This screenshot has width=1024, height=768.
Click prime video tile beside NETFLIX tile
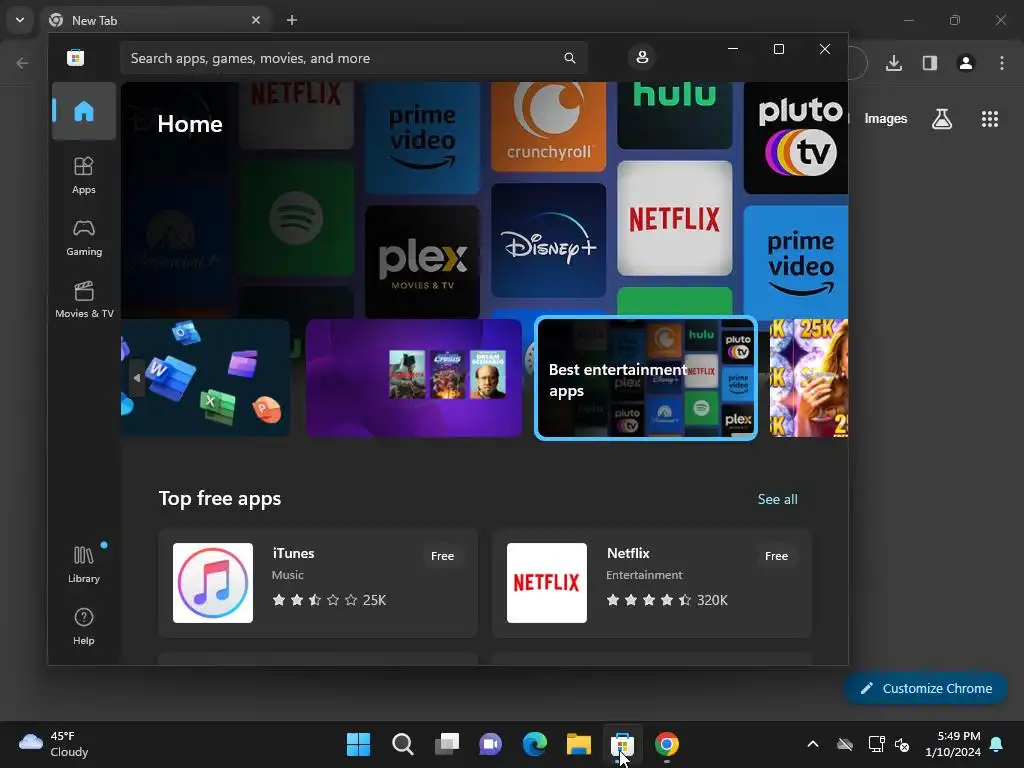click(796, 263)
